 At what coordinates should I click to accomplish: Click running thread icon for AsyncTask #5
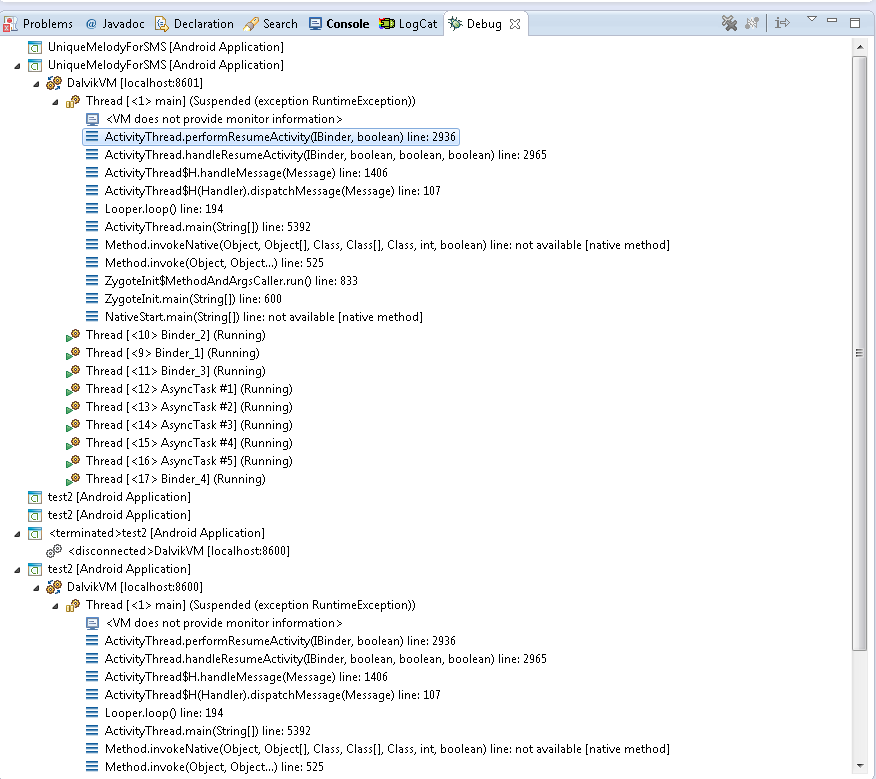[x=73, y=461]
